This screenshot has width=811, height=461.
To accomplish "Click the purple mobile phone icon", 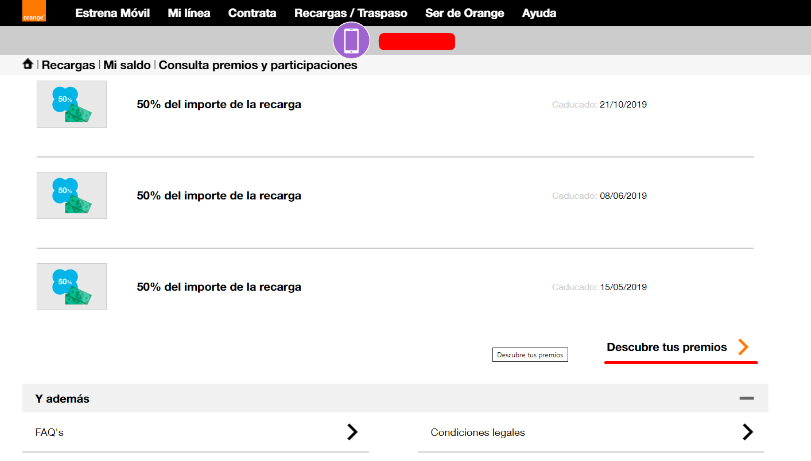I will coord(351,41).
